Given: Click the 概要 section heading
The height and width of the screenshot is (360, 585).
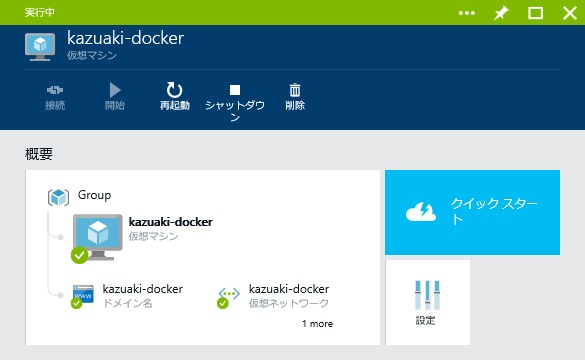Looking at the screenshot, I should (x=39, y=154).
